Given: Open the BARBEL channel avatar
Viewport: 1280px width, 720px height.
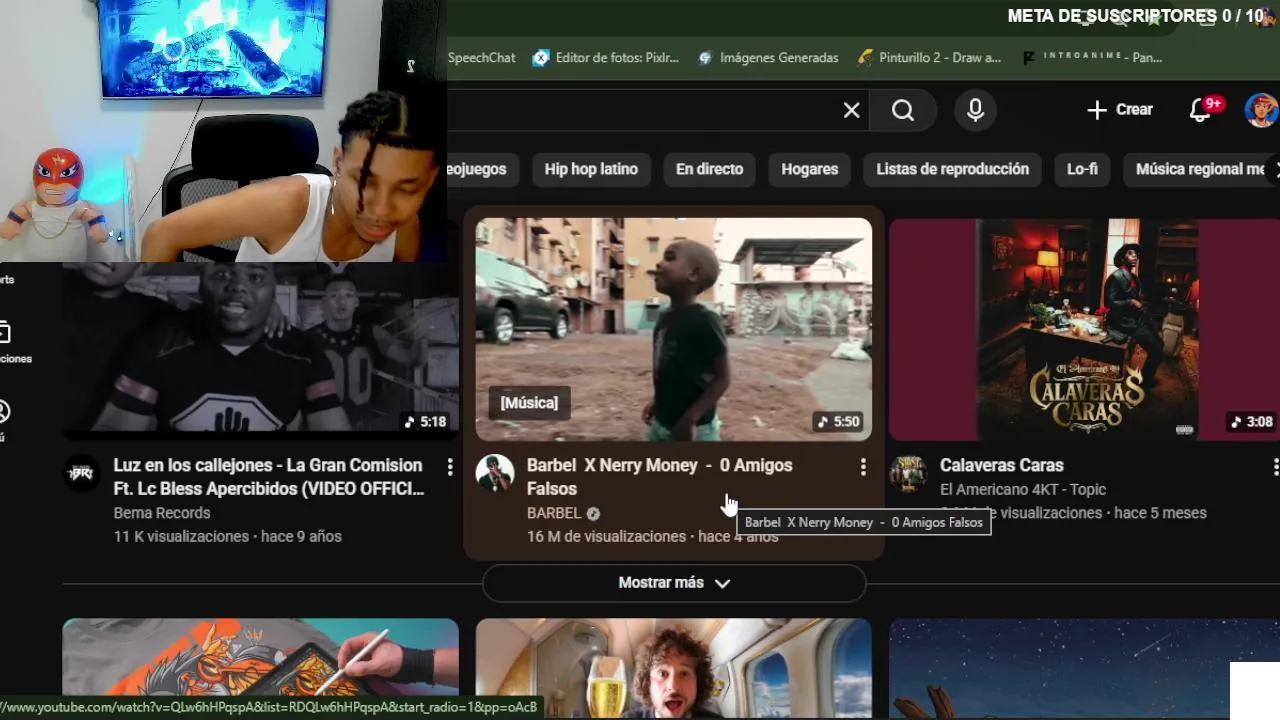Looking at the screenshot, I should click(495, 473).
